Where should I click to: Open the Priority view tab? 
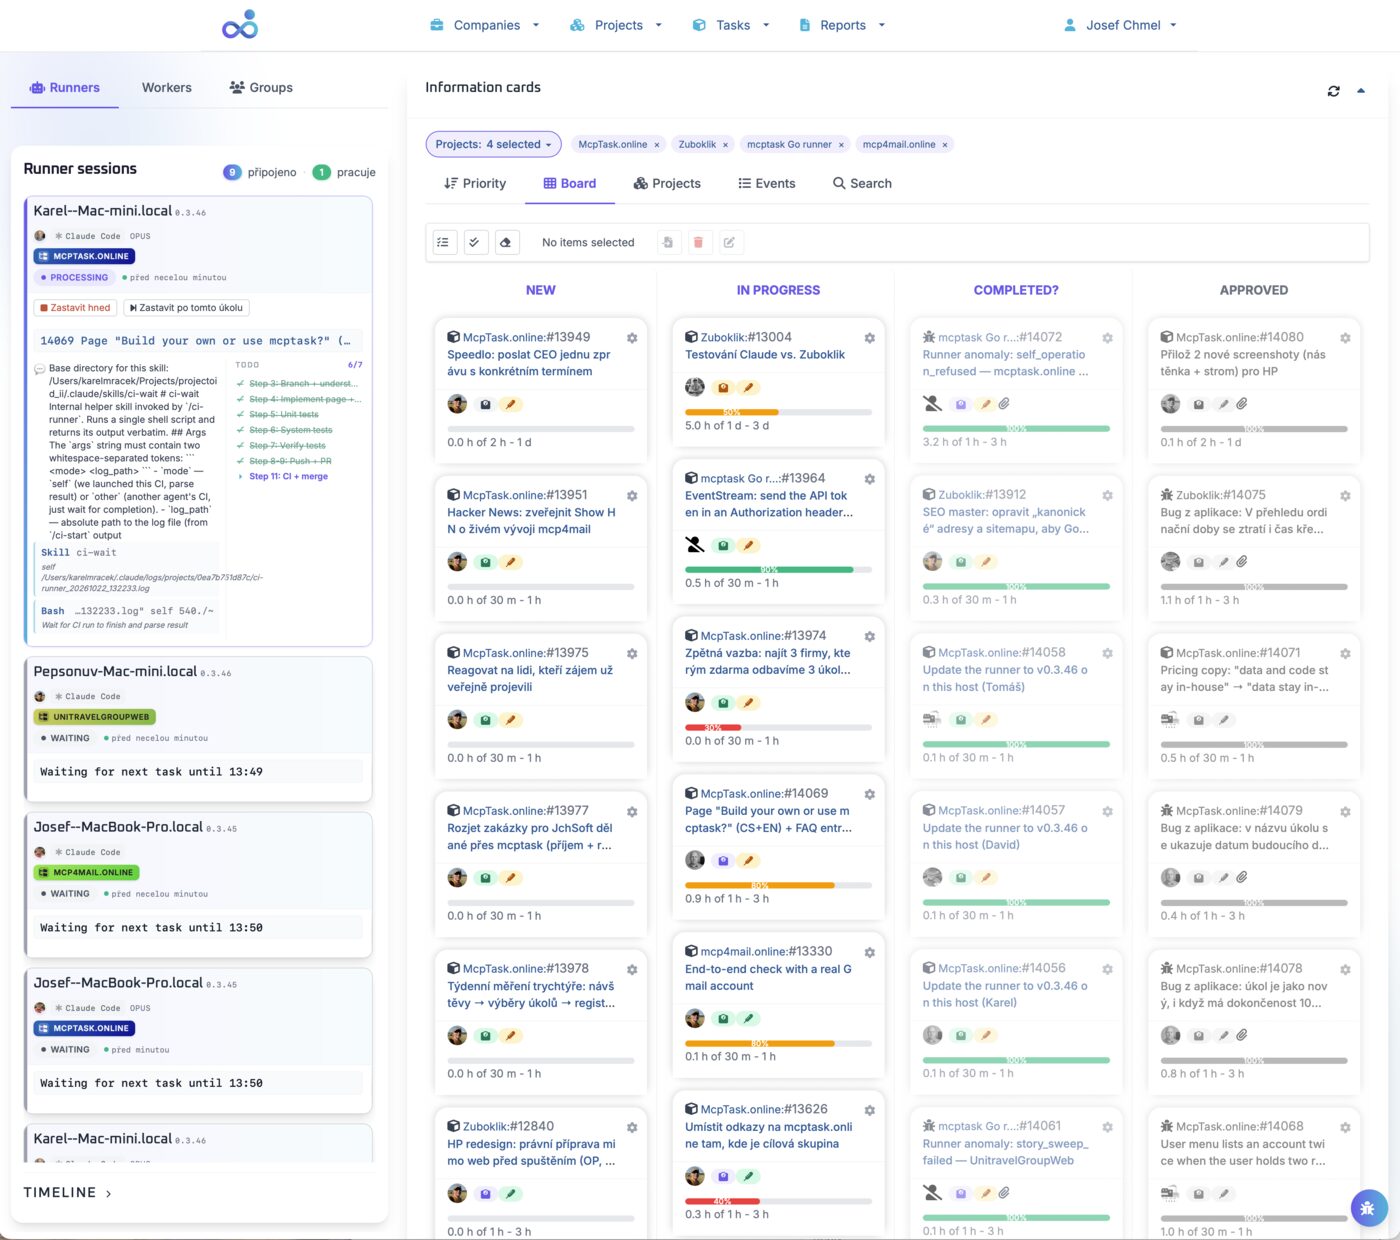tap(475, 183)
